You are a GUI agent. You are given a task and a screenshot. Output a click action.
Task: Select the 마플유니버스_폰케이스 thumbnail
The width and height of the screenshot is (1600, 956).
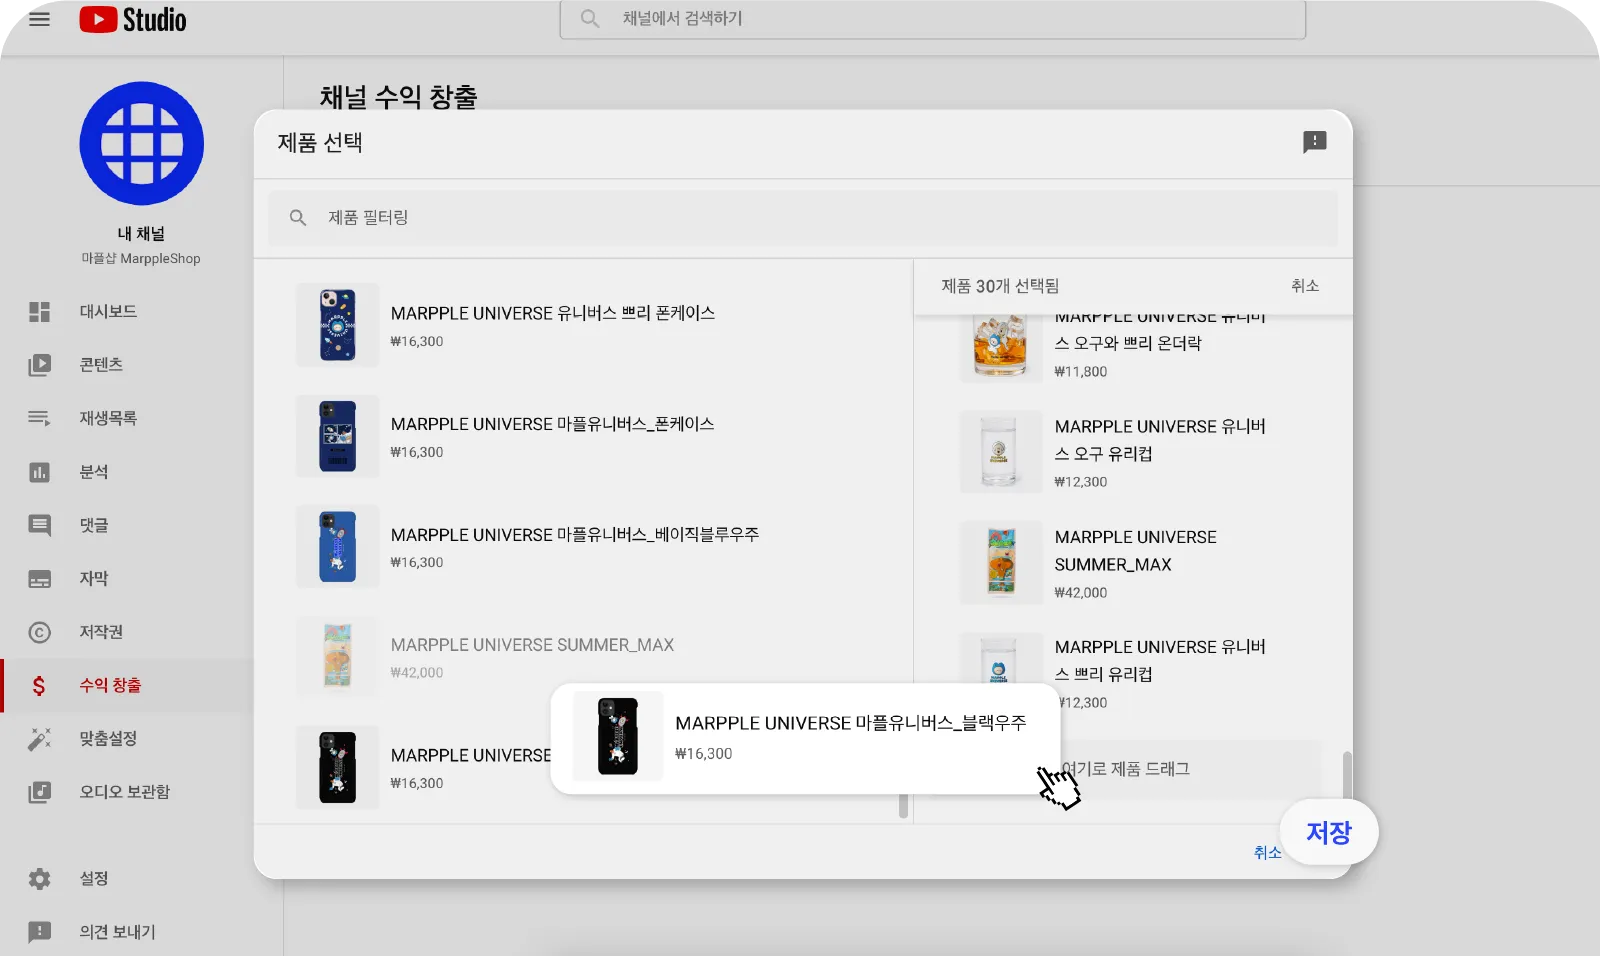tap(338, 436)
